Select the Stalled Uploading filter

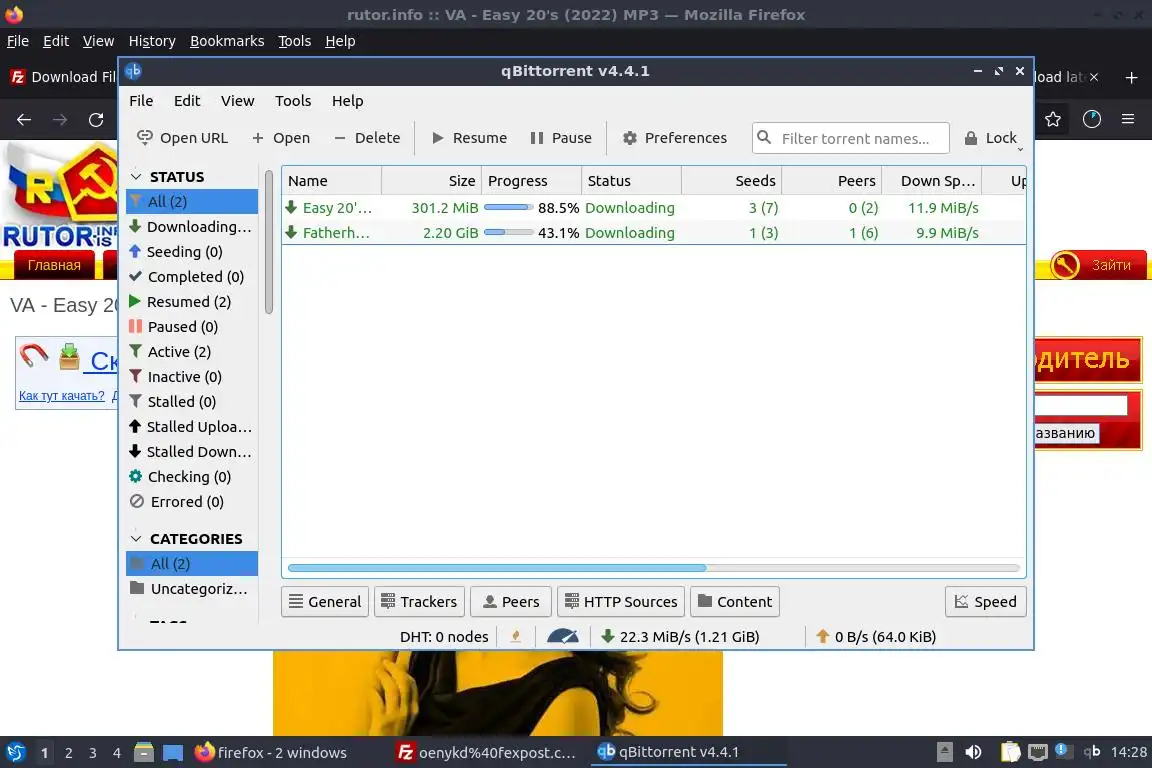[192, 426]
